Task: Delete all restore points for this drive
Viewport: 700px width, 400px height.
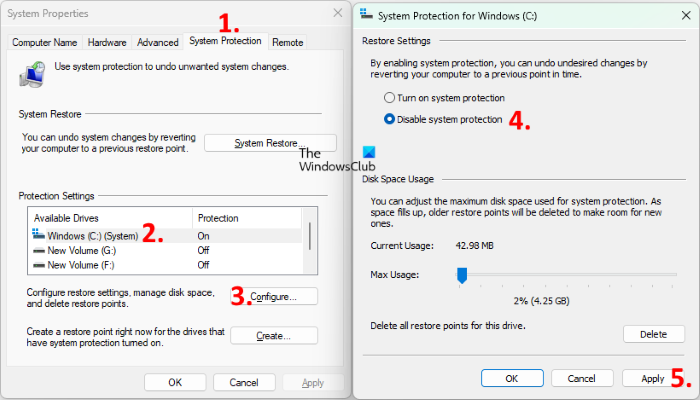Action: (653, 334)
